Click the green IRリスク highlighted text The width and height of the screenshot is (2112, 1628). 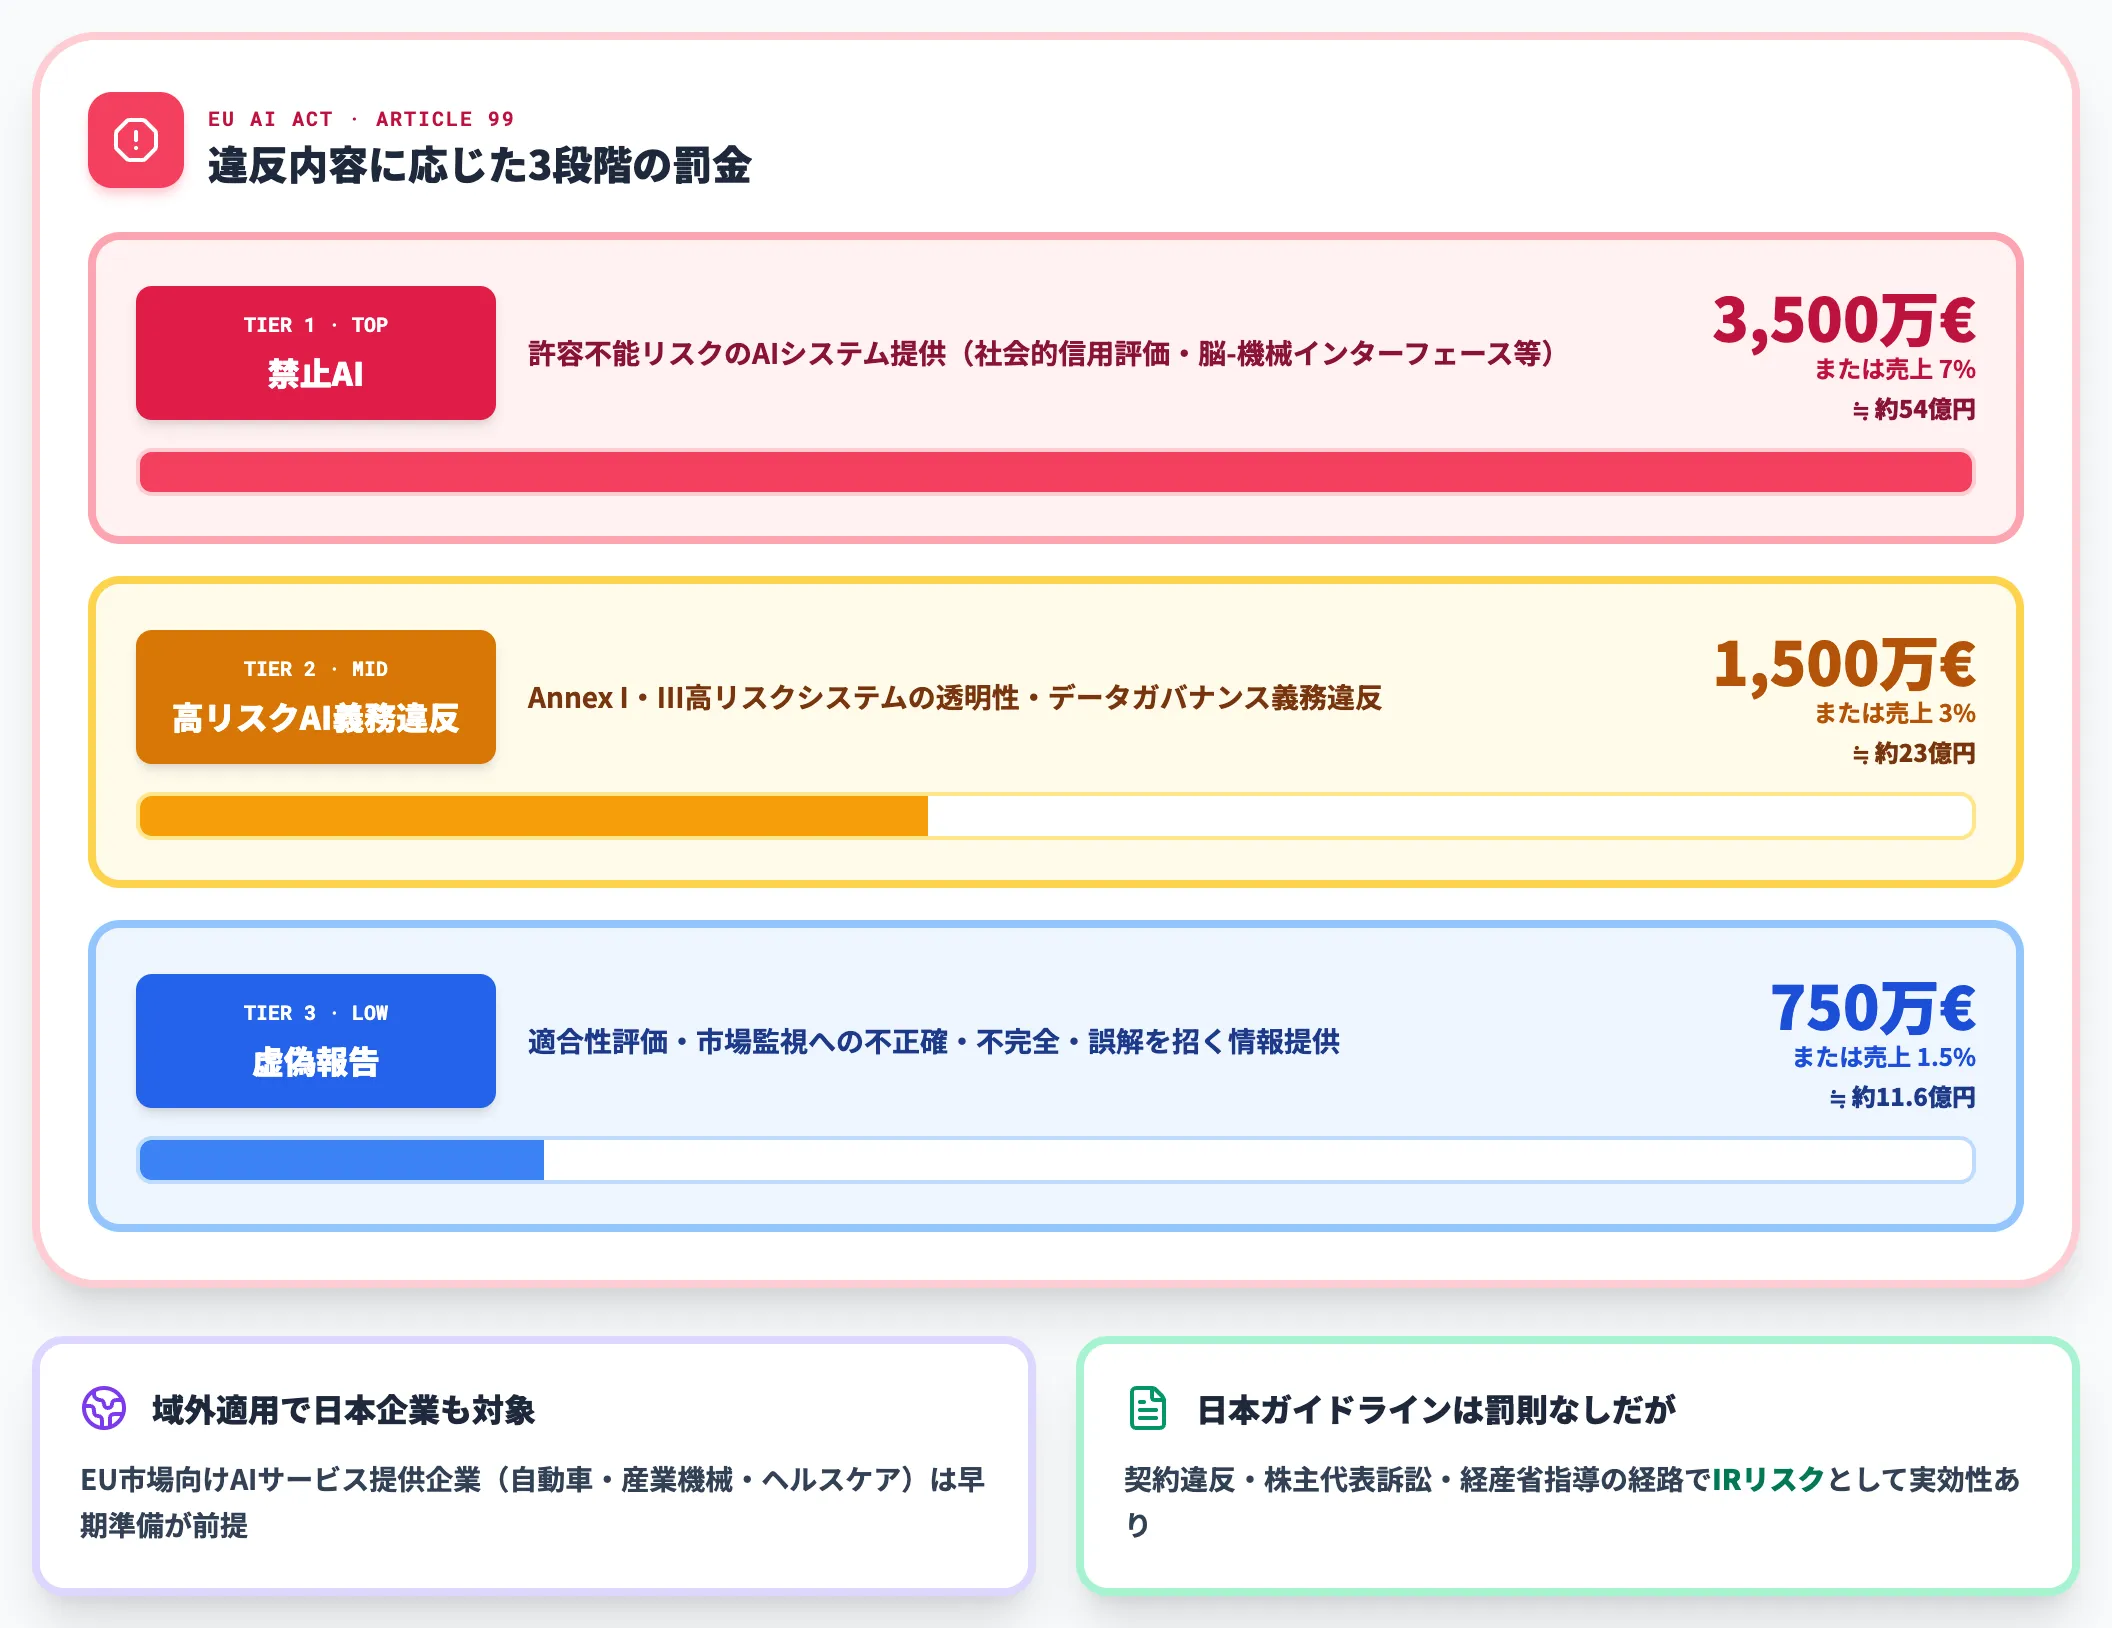tap(1769, 1479)
